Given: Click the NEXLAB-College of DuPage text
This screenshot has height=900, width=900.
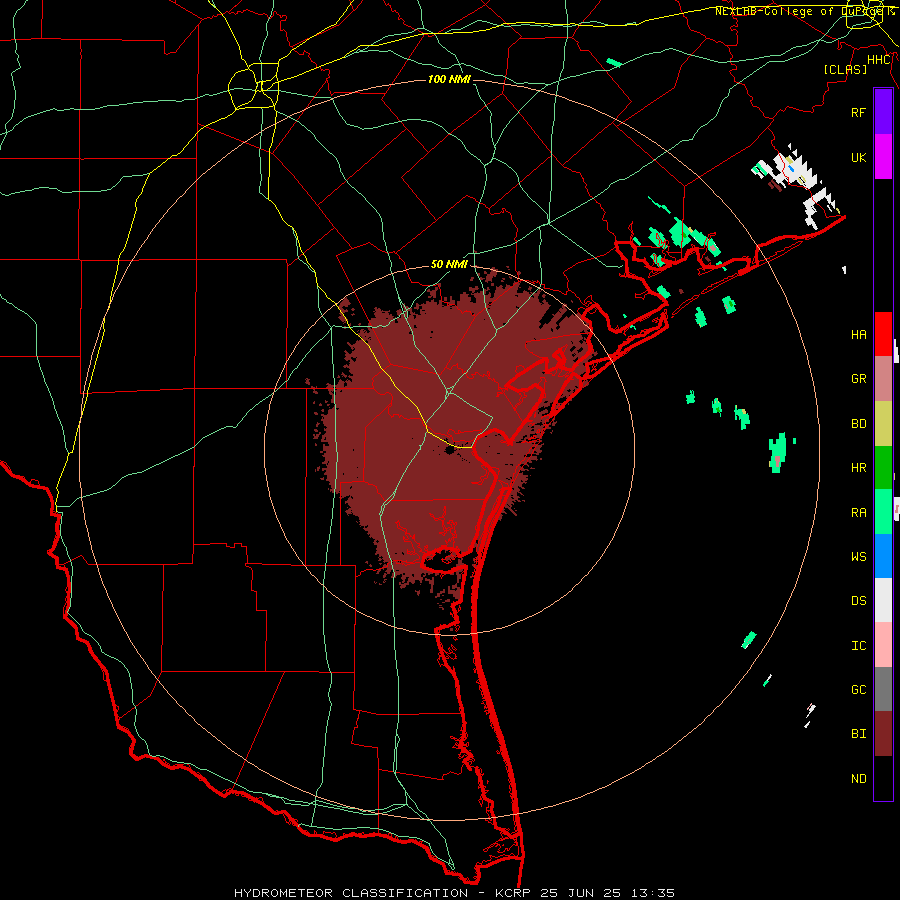Looking at the screenshot, I should [x=797, y=11].
